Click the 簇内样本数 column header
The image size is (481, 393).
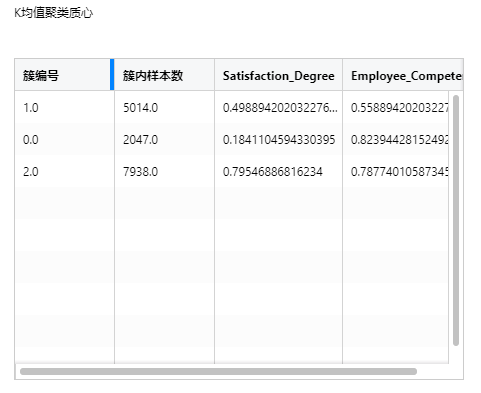(164, 75)
